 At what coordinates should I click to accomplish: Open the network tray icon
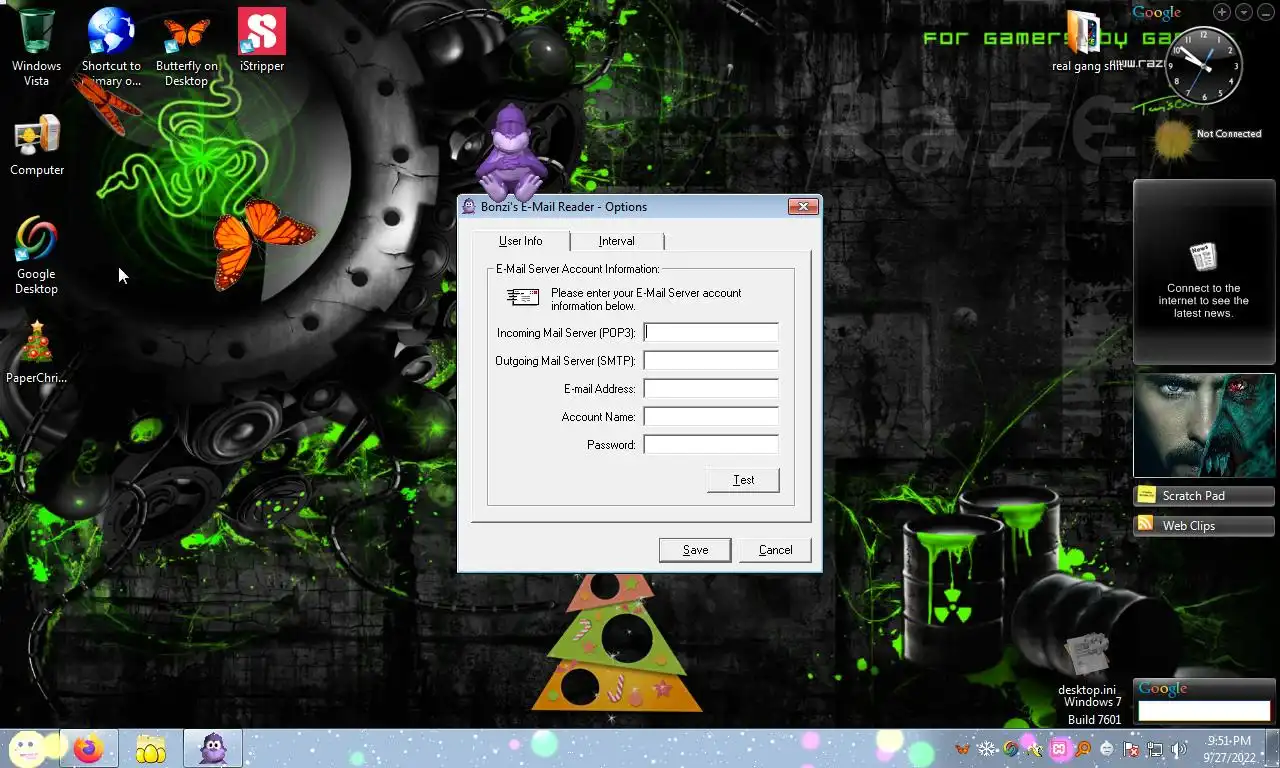pyautogui.click(x=1155, y=749)
